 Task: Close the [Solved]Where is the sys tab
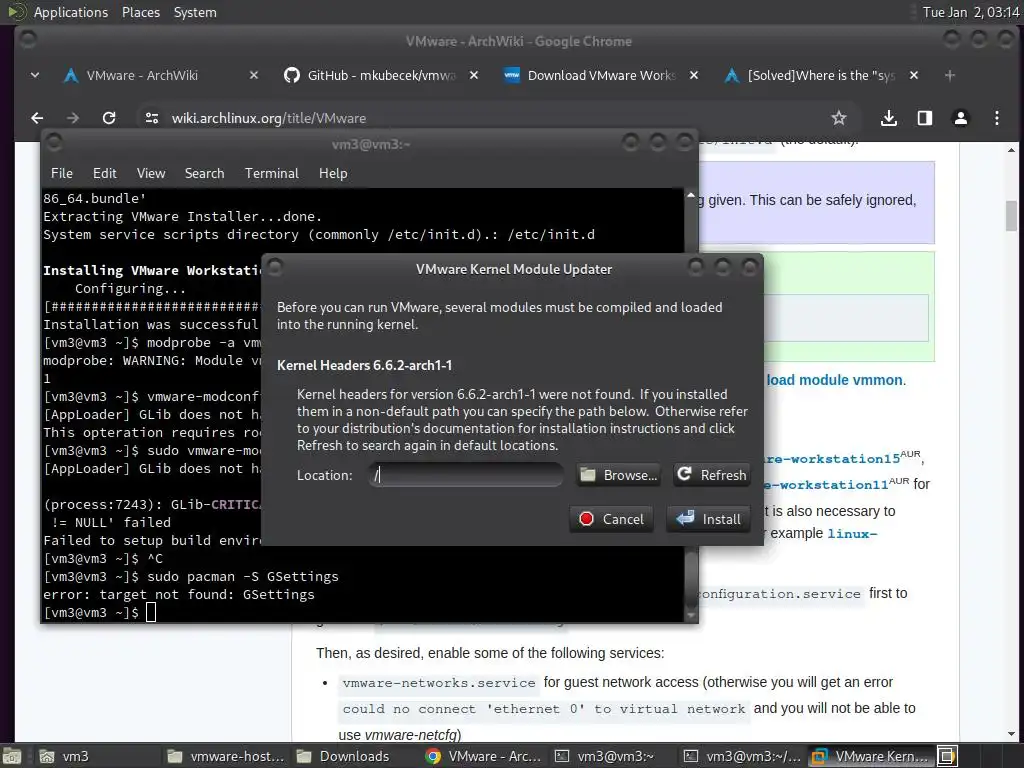coord(914,76)
